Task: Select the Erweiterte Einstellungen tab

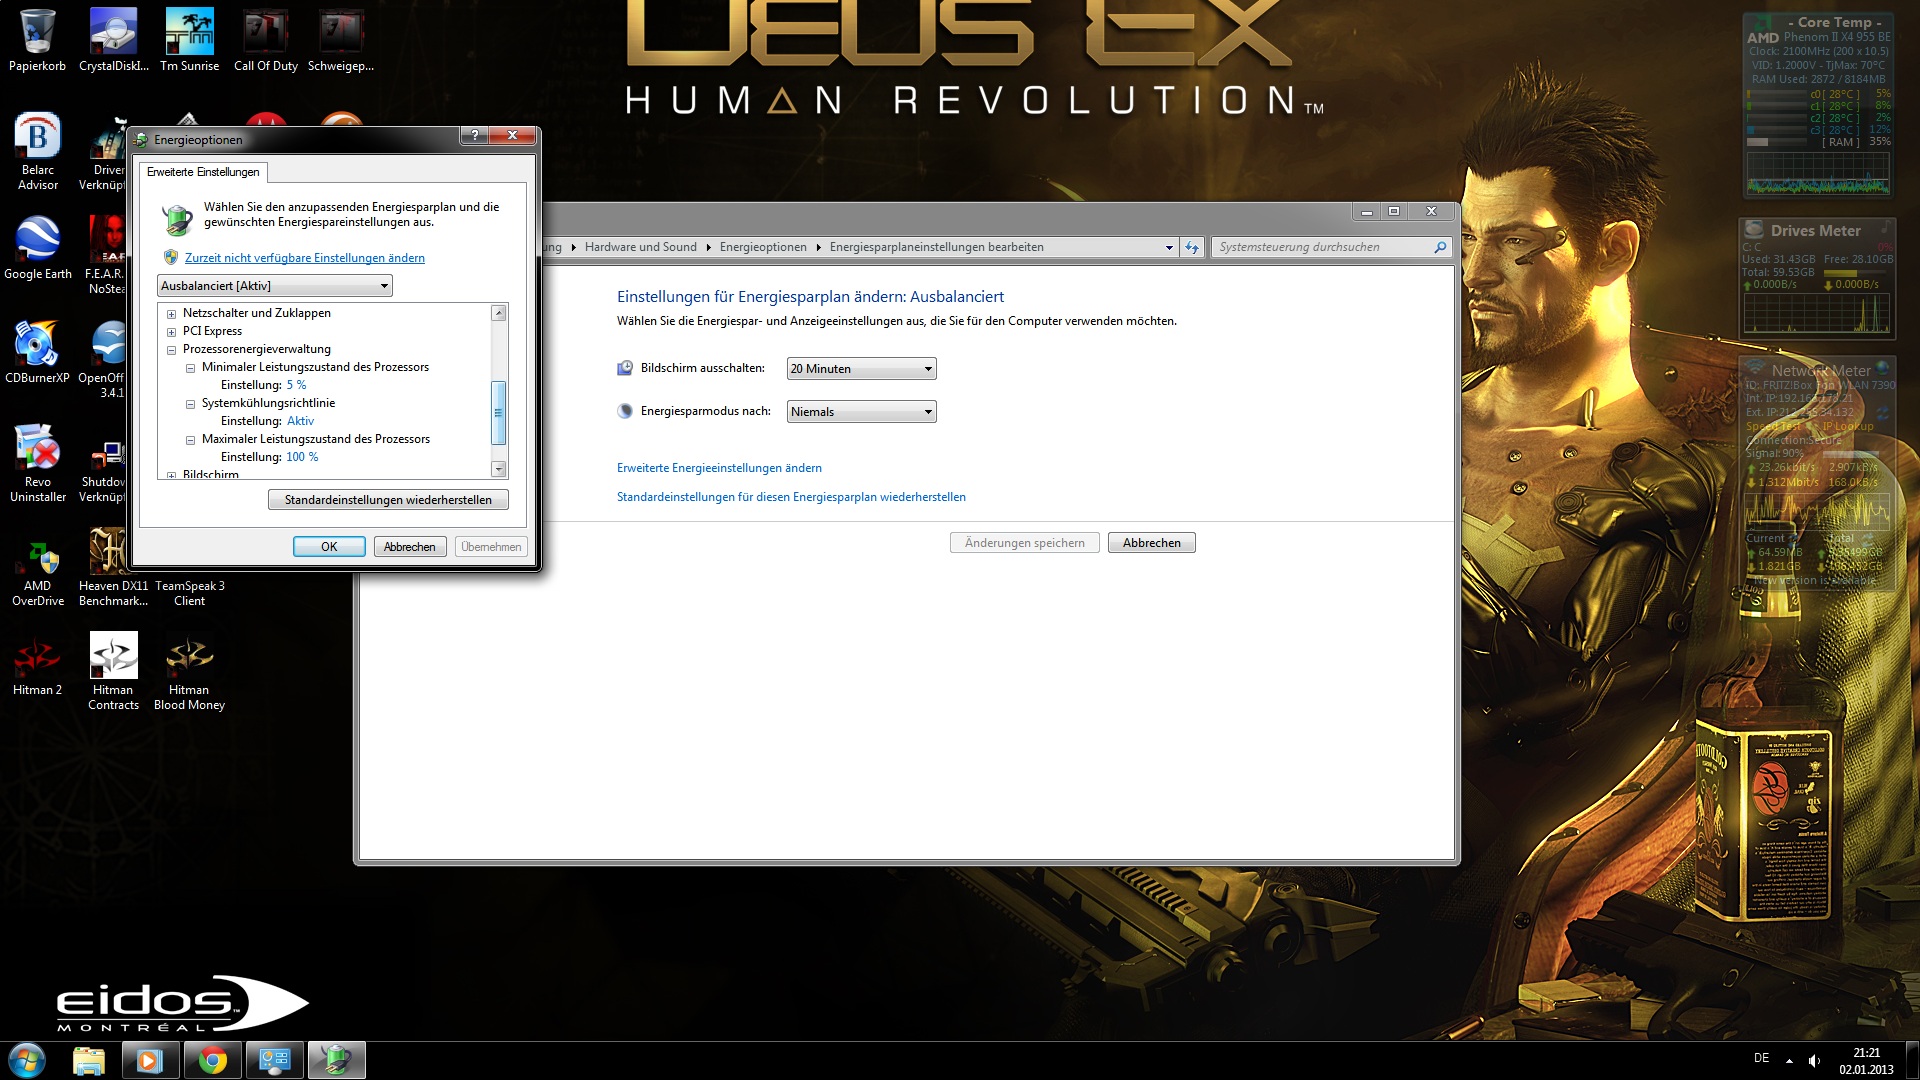Action: (x=203, y=172)
